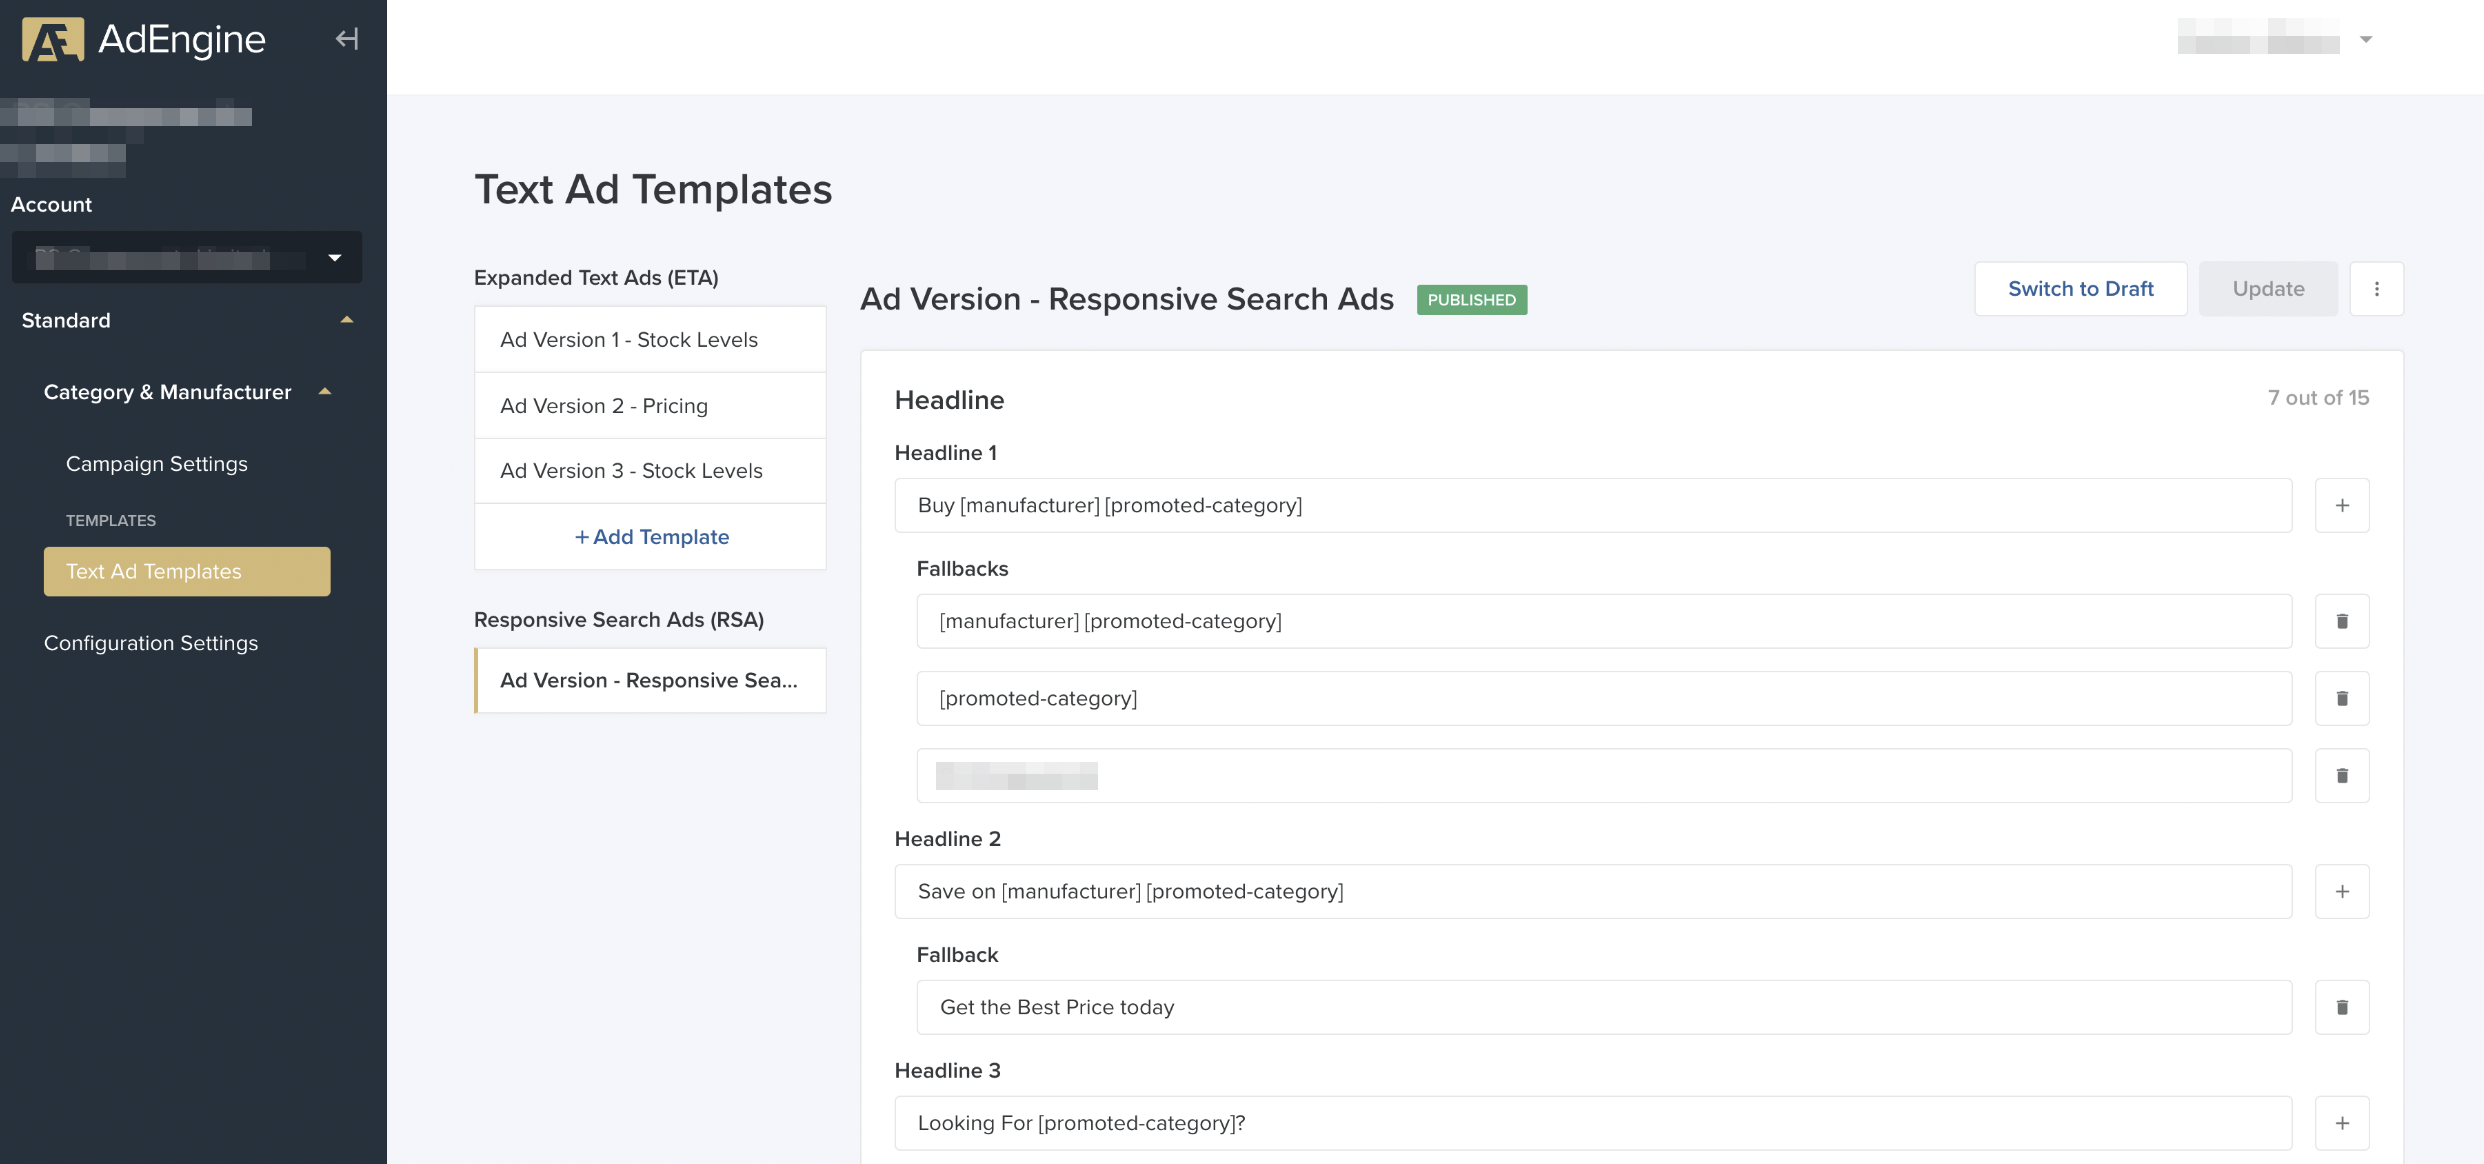Collapse Category & Manufacturer group
Viewport: 2484px width, 1164px height.
324,392
